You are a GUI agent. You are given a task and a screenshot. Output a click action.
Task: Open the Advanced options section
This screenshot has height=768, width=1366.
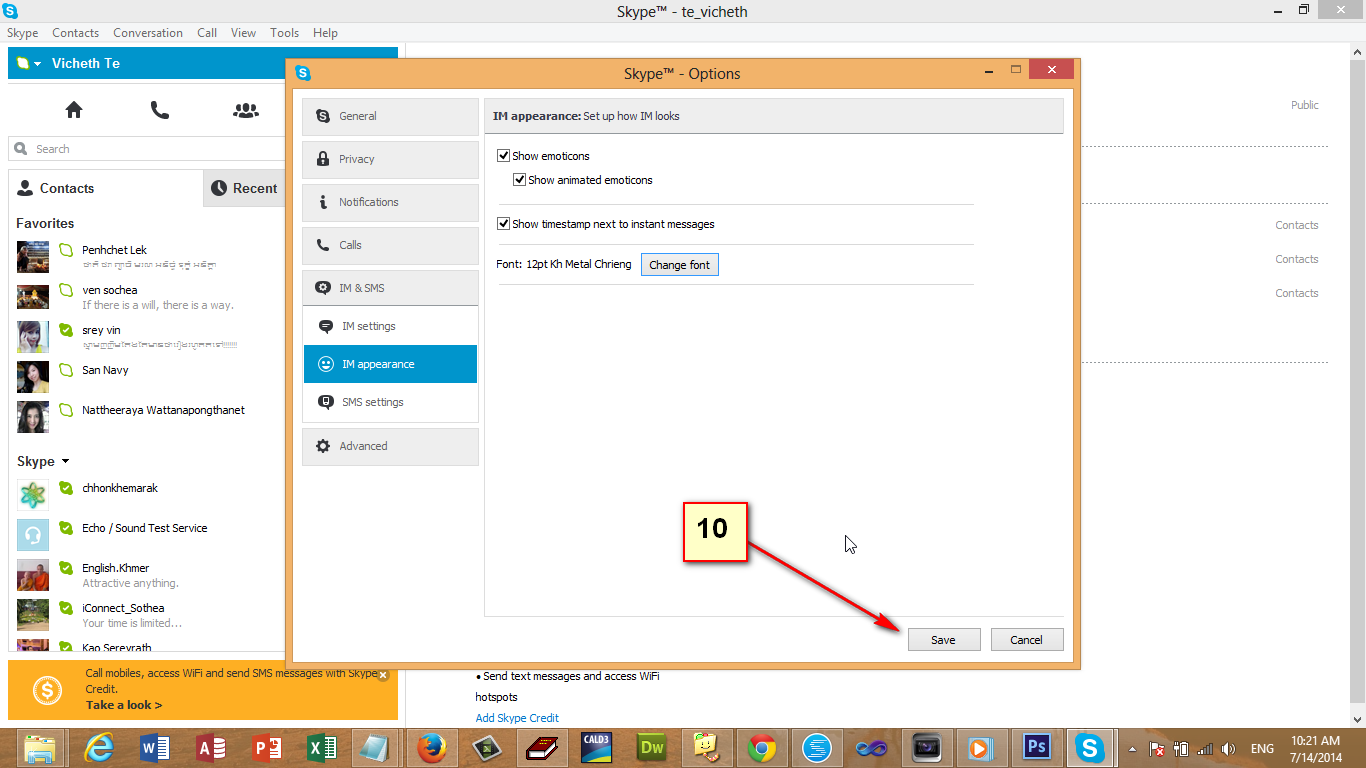point(390,446)
